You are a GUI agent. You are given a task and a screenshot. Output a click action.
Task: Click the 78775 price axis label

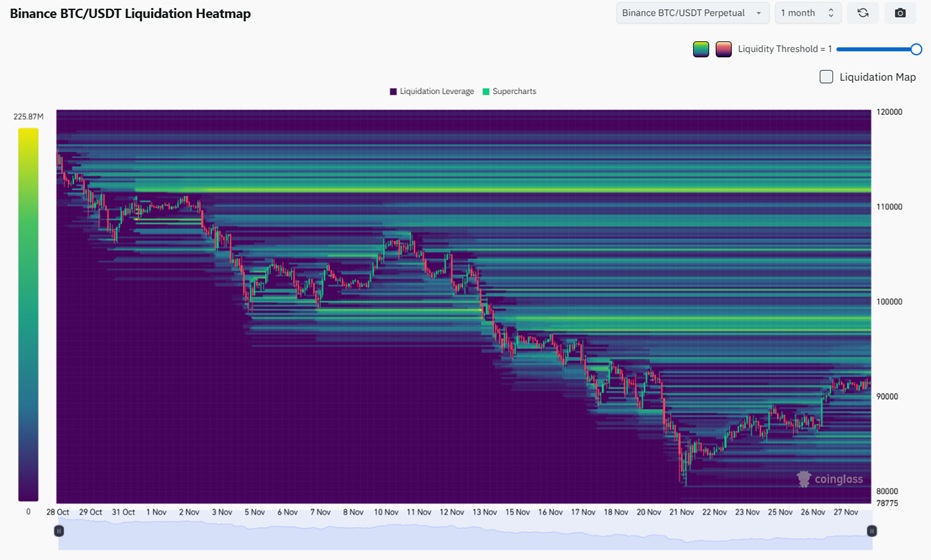coord(887,503)
